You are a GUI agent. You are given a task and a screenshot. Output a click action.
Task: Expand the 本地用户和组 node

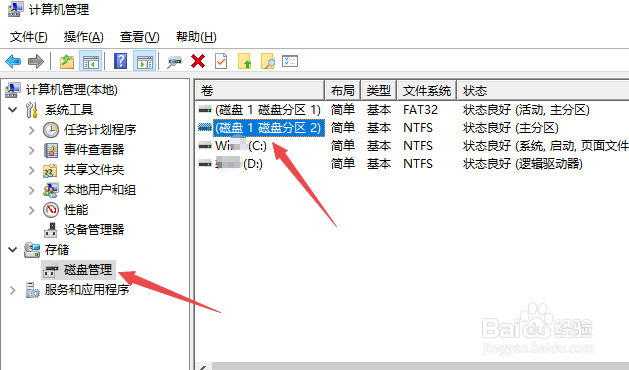pyautogui.click(x=32, y=190)
